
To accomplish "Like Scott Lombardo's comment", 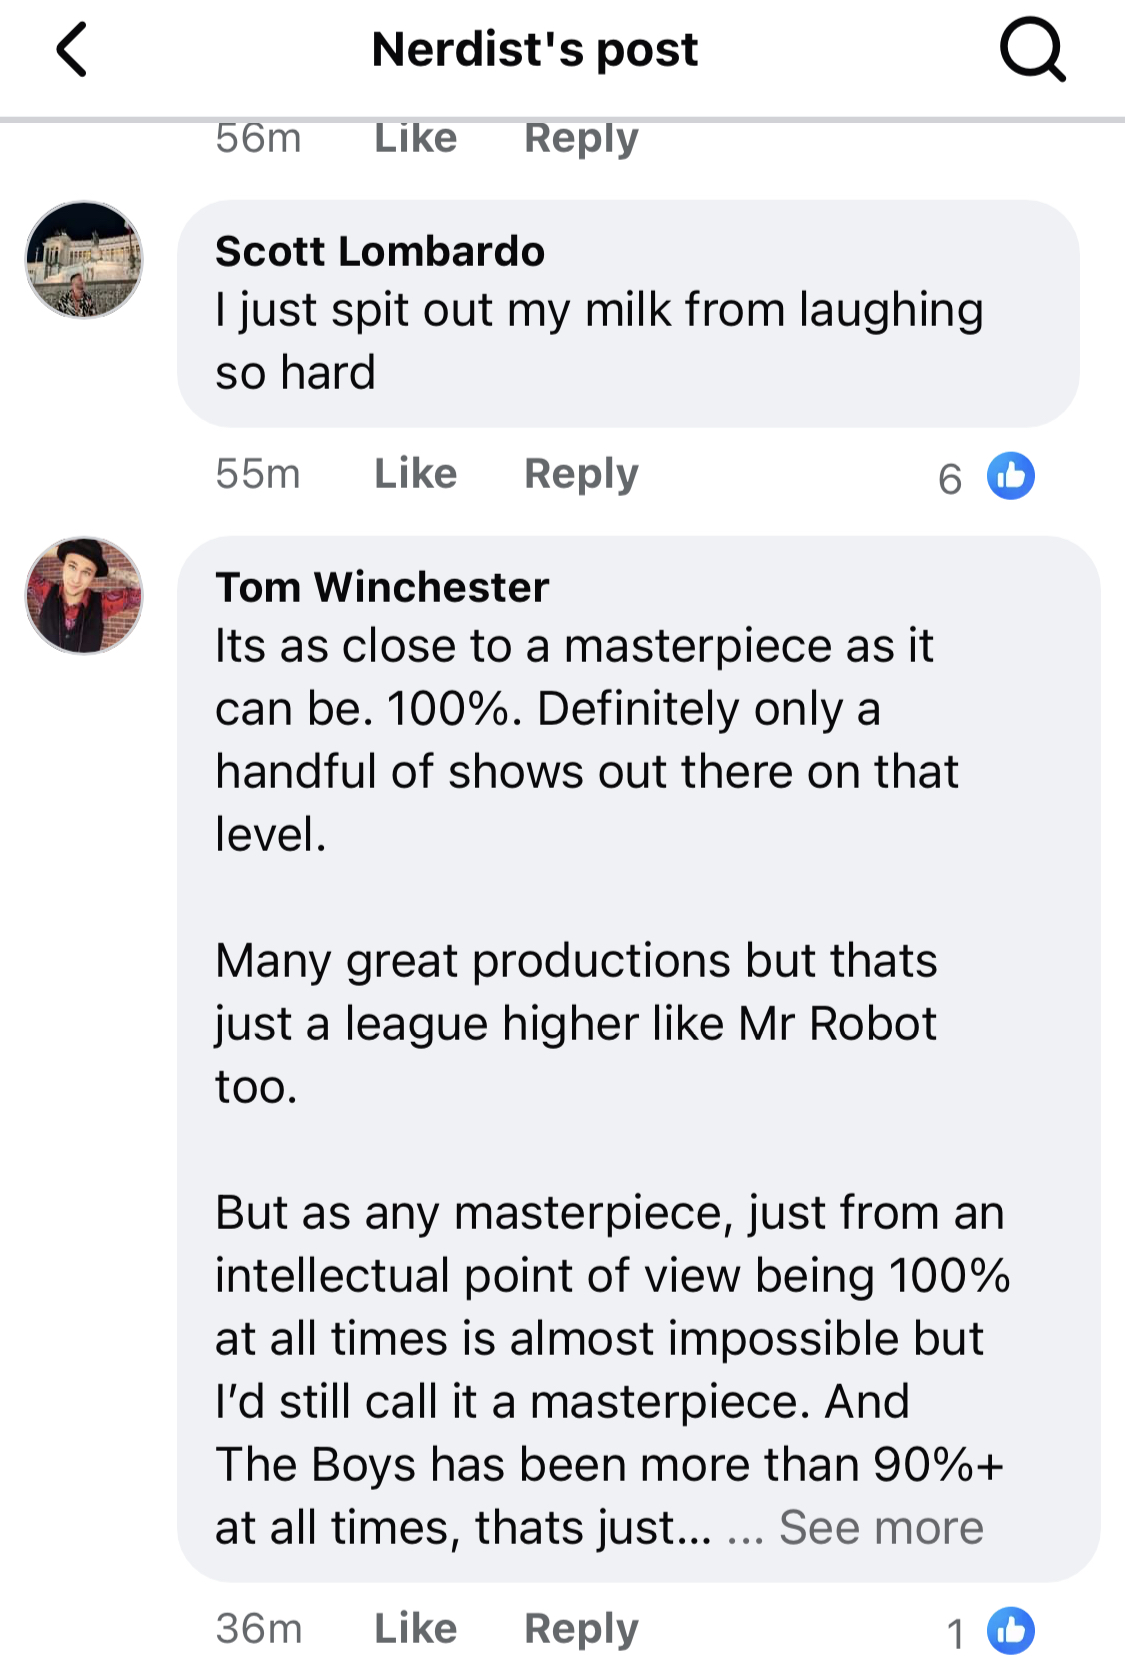I will 415,474.
